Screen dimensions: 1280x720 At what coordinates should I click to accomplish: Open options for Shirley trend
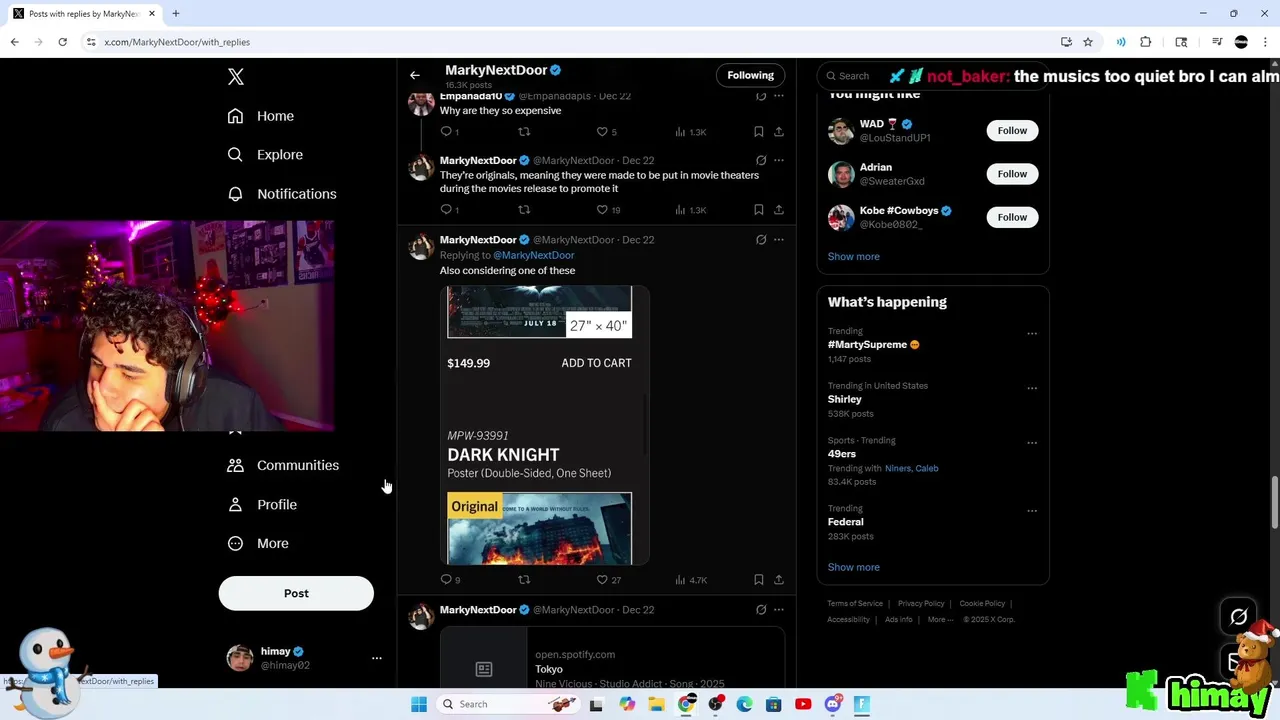pyautogui.click(x=1032, y=388)
